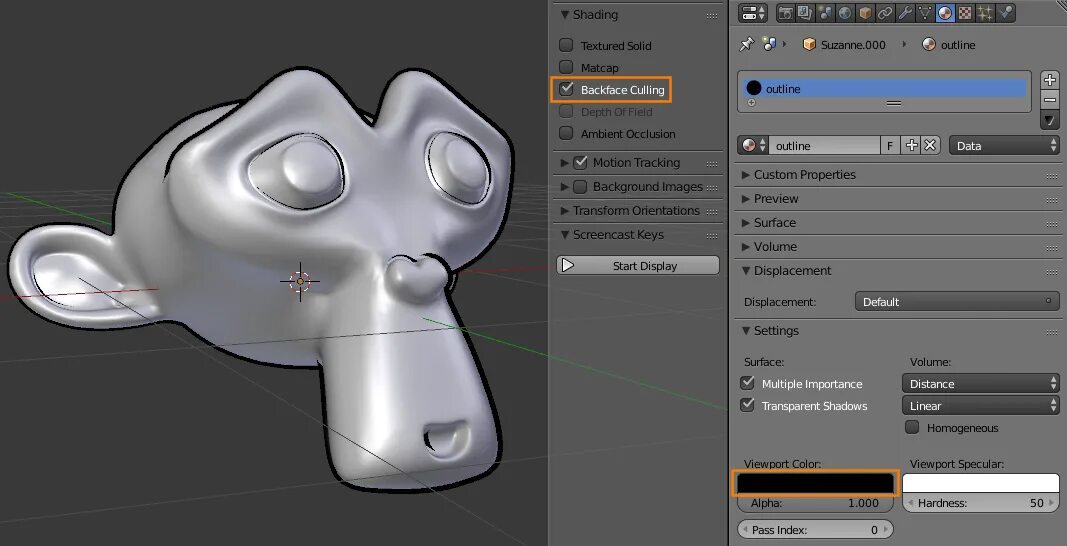Unlink material with the X button
Screen dimensions: 1067x546
930,146
